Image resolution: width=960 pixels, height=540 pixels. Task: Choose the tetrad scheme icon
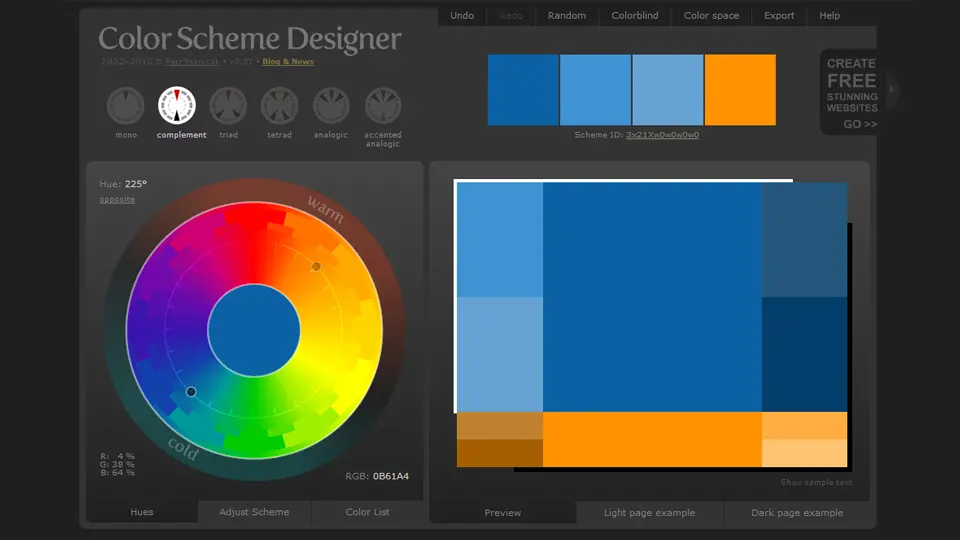[x=280, y=105]
